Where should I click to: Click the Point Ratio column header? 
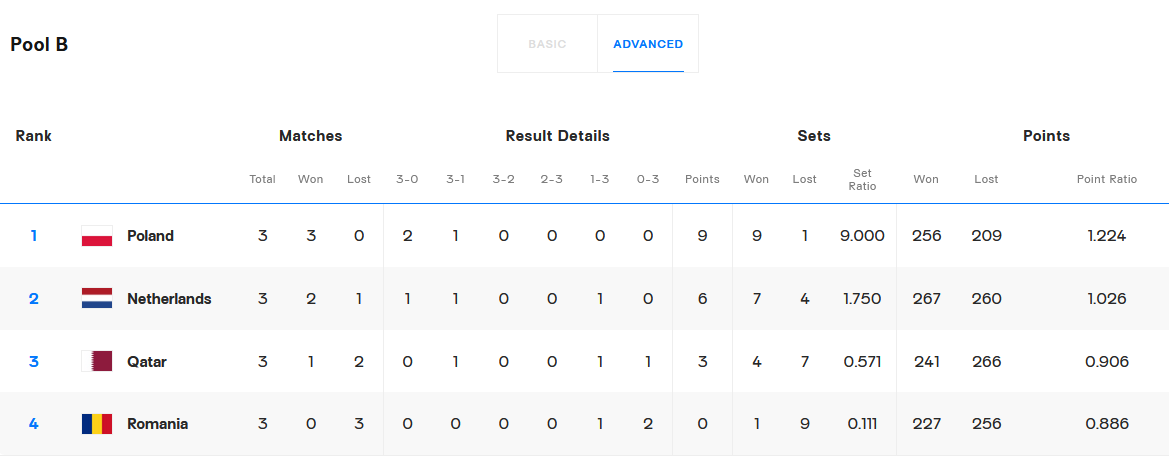coord(1106,180)
